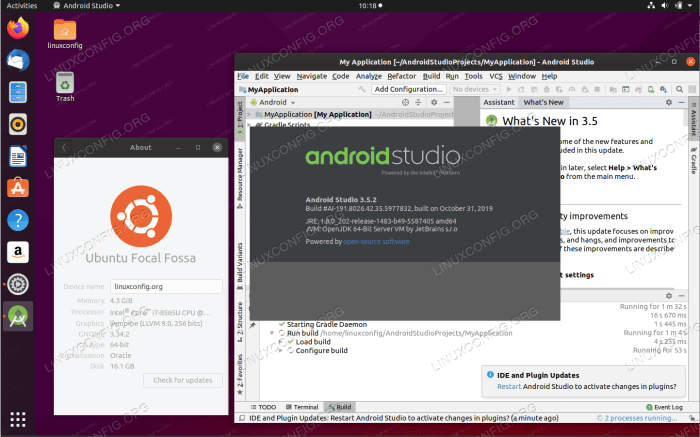700x437 pixels.
Task: Click the Device name field
Action: point(166,287)
